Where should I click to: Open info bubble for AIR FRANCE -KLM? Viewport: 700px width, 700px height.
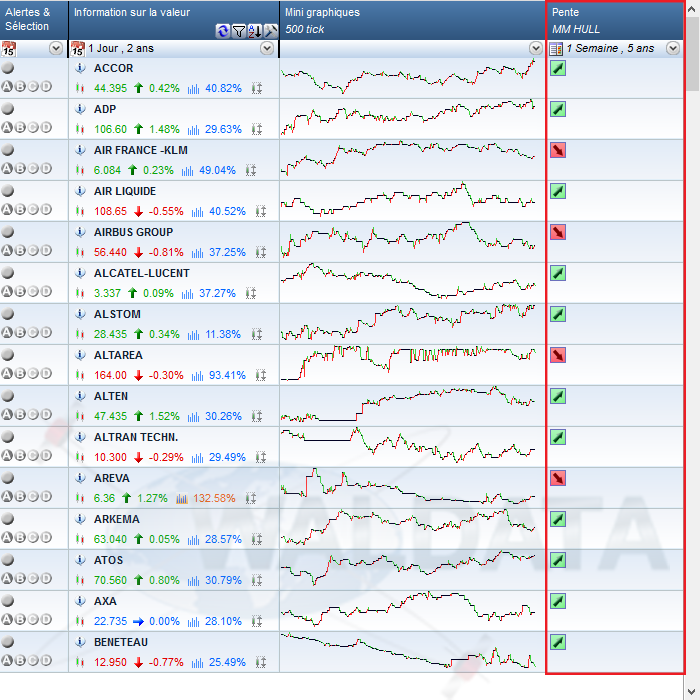(80, 150)
